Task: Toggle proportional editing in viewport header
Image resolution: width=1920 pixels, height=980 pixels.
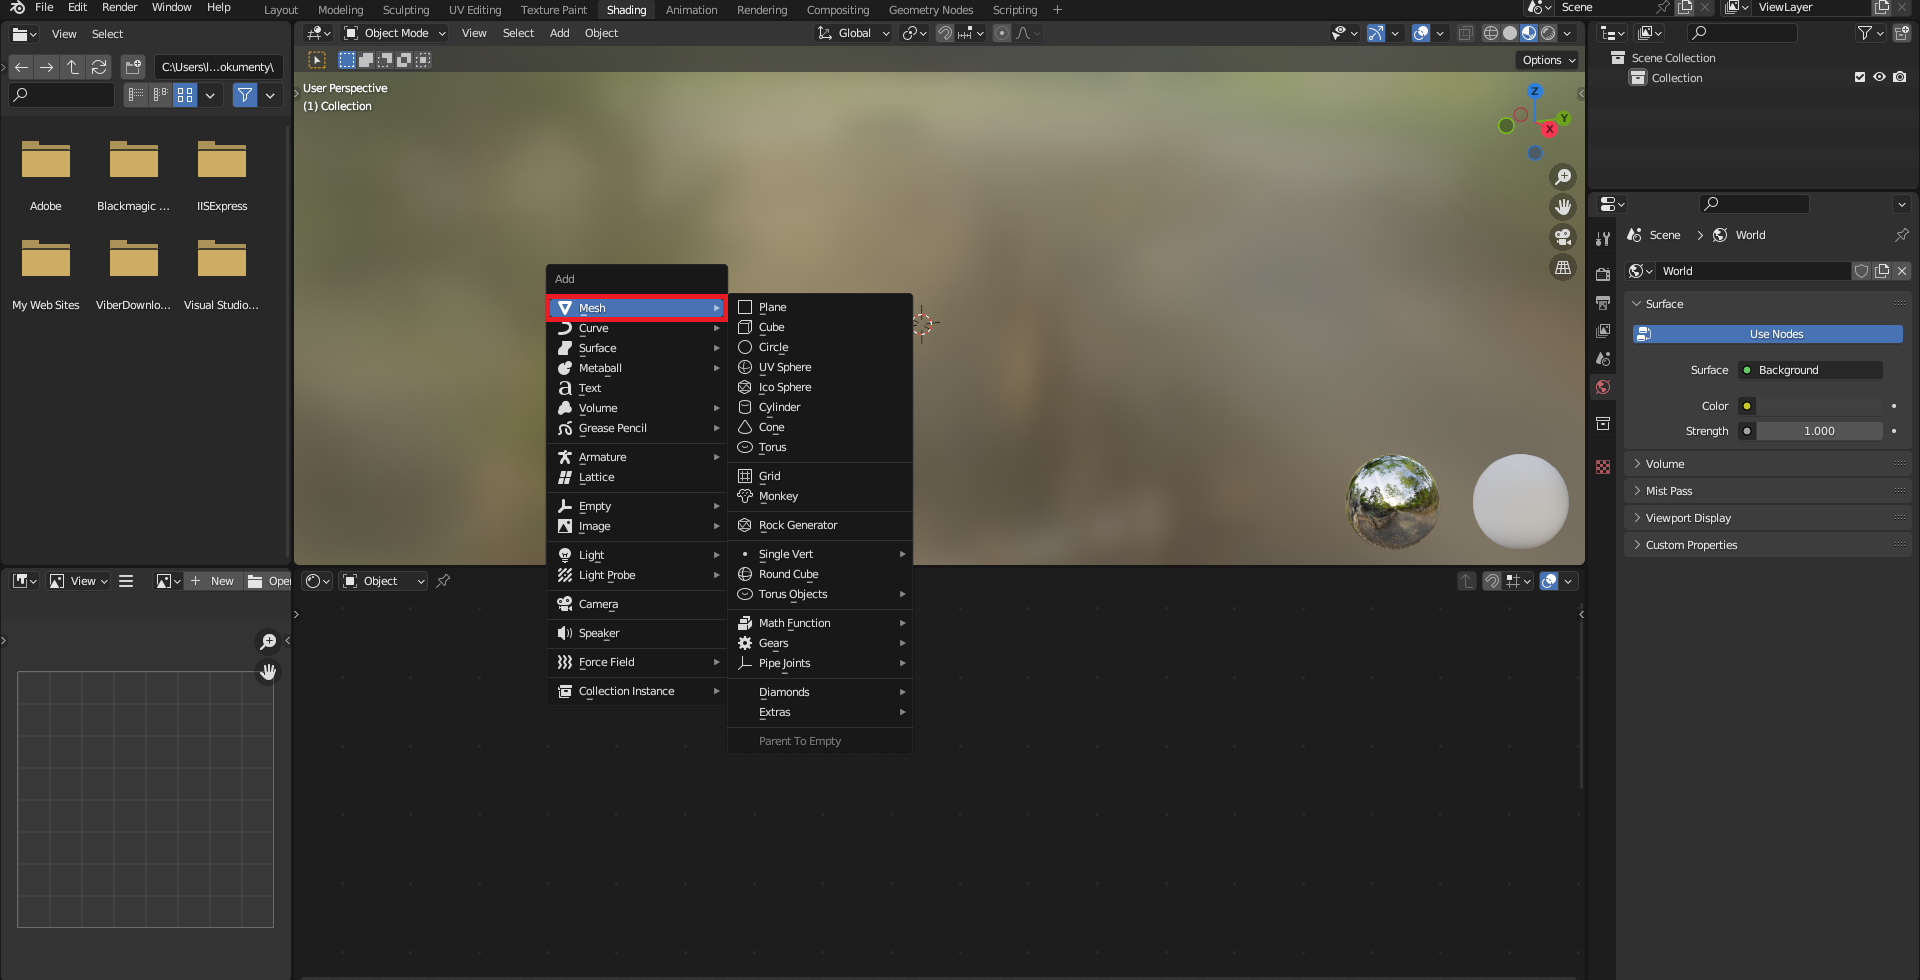Action: pos(1002,33)
